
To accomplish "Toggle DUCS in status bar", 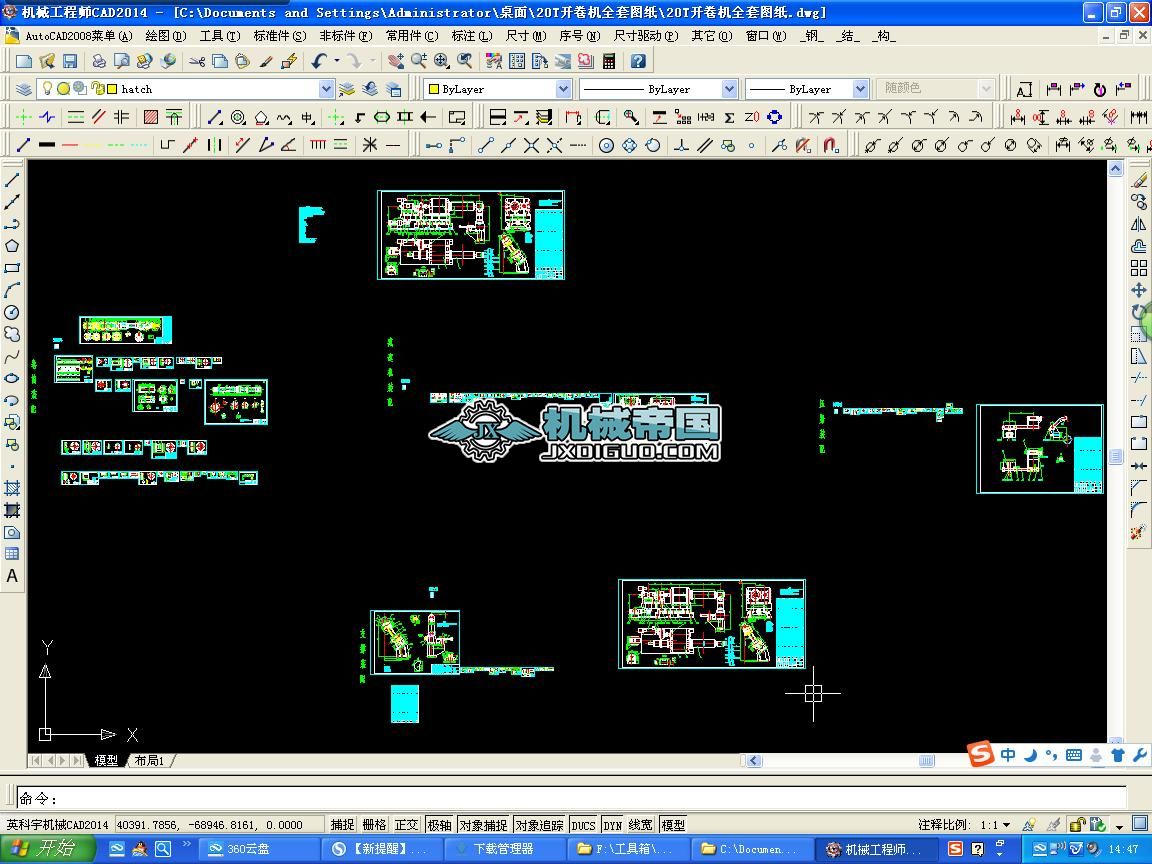I will (583, 825).
